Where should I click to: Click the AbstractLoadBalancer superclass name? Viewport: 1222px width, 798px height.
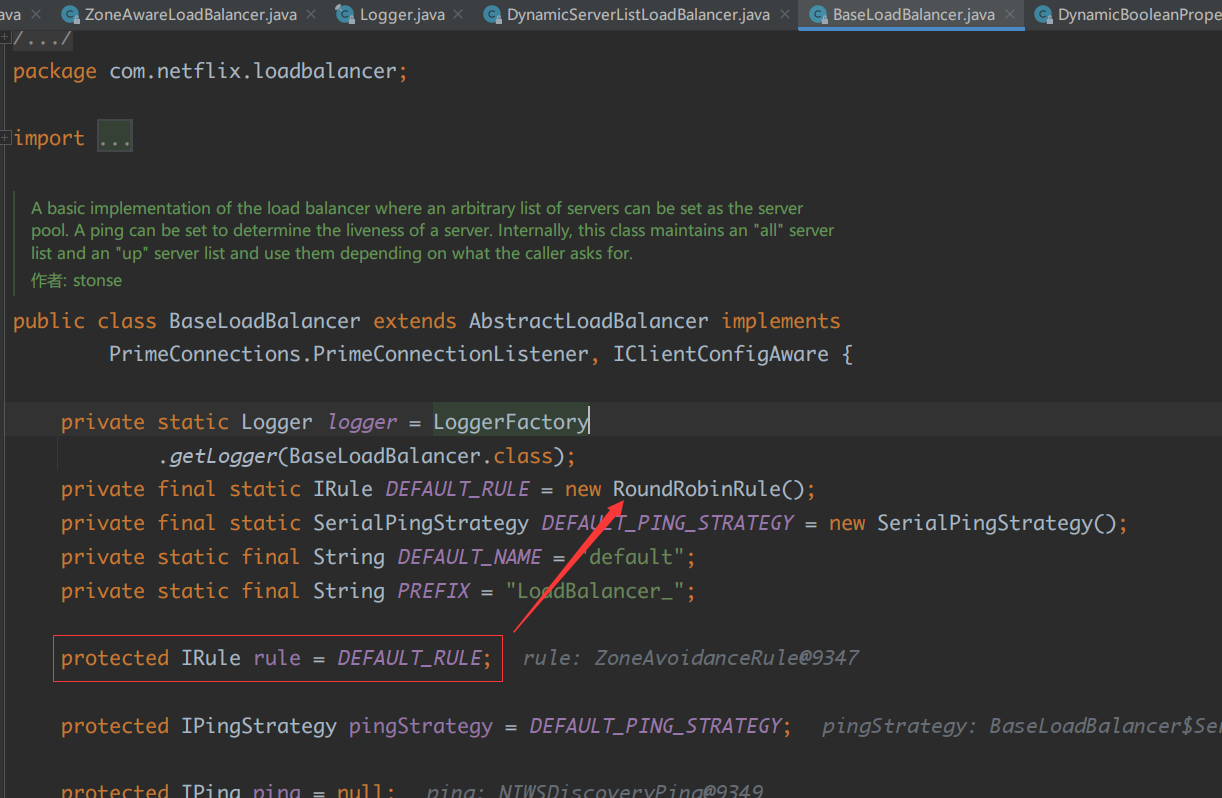coord(589,321)
